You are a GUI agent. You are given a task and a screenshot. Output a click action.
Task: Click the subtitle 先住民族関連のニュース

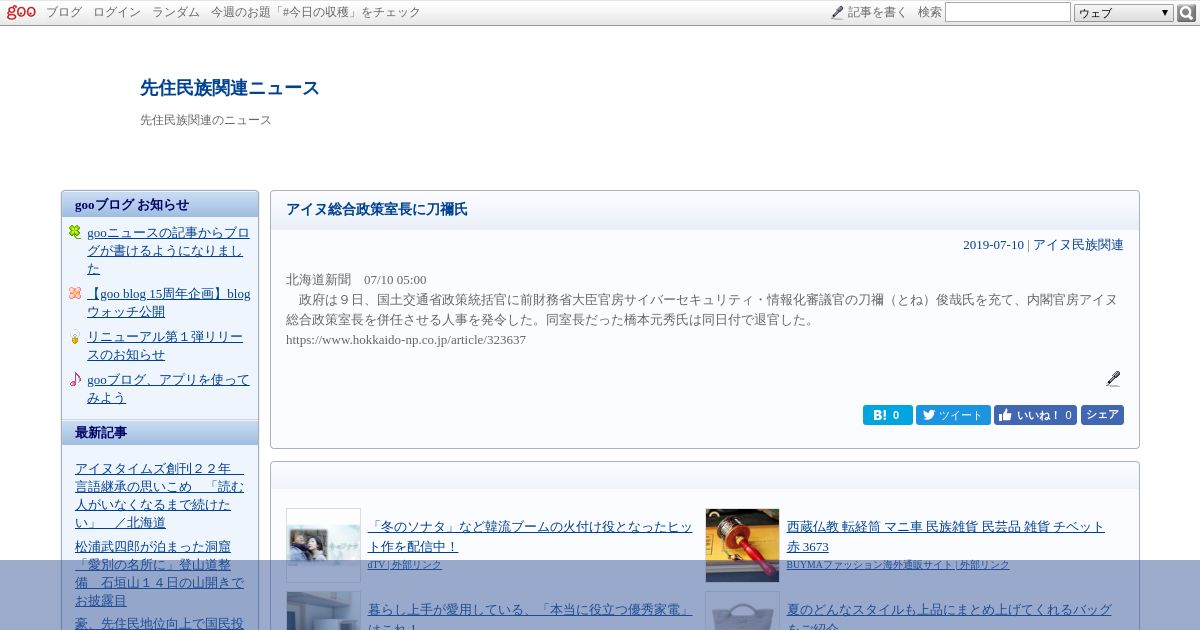[206, 120]
